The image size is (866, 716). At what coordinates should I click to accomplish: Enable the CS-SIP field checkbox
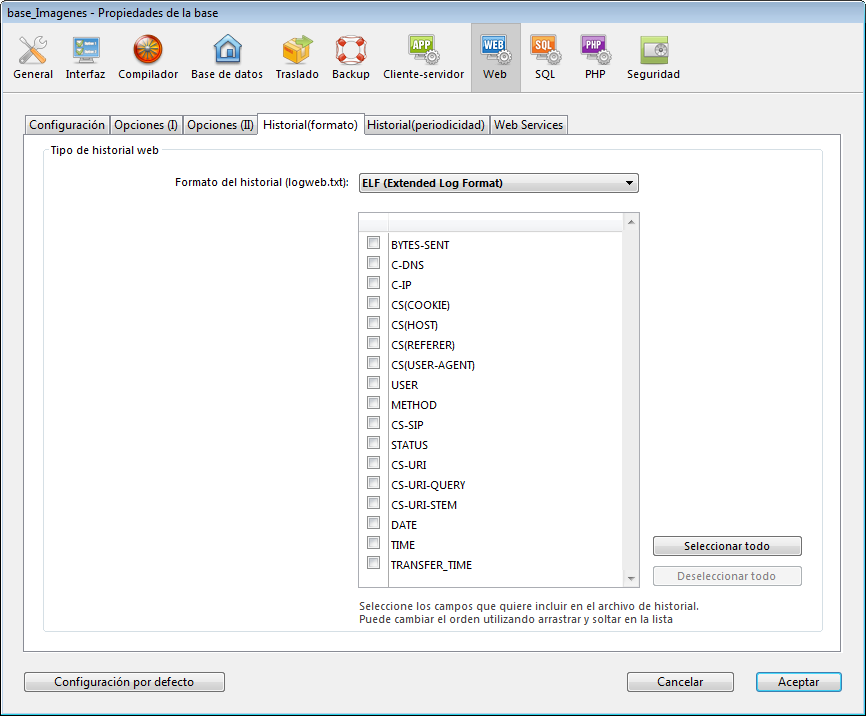pyautogui.click(x=373, y=423)
